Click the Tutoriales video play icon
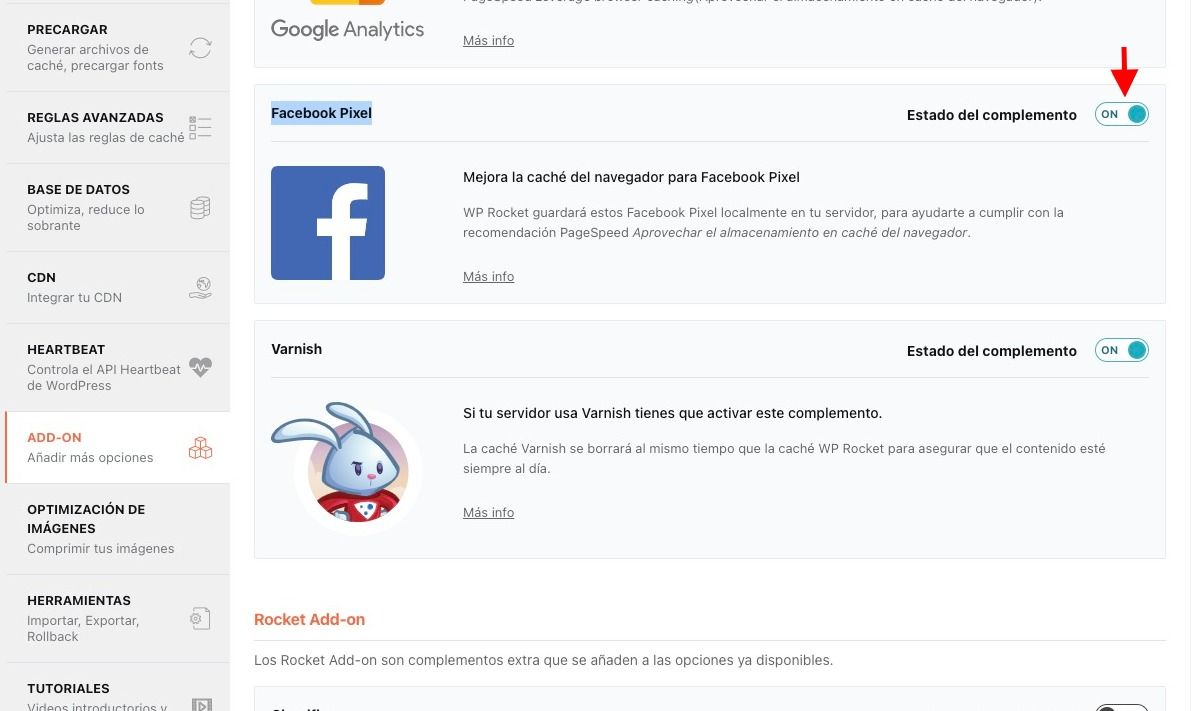The image size is (1191, 711). (202, 704)
